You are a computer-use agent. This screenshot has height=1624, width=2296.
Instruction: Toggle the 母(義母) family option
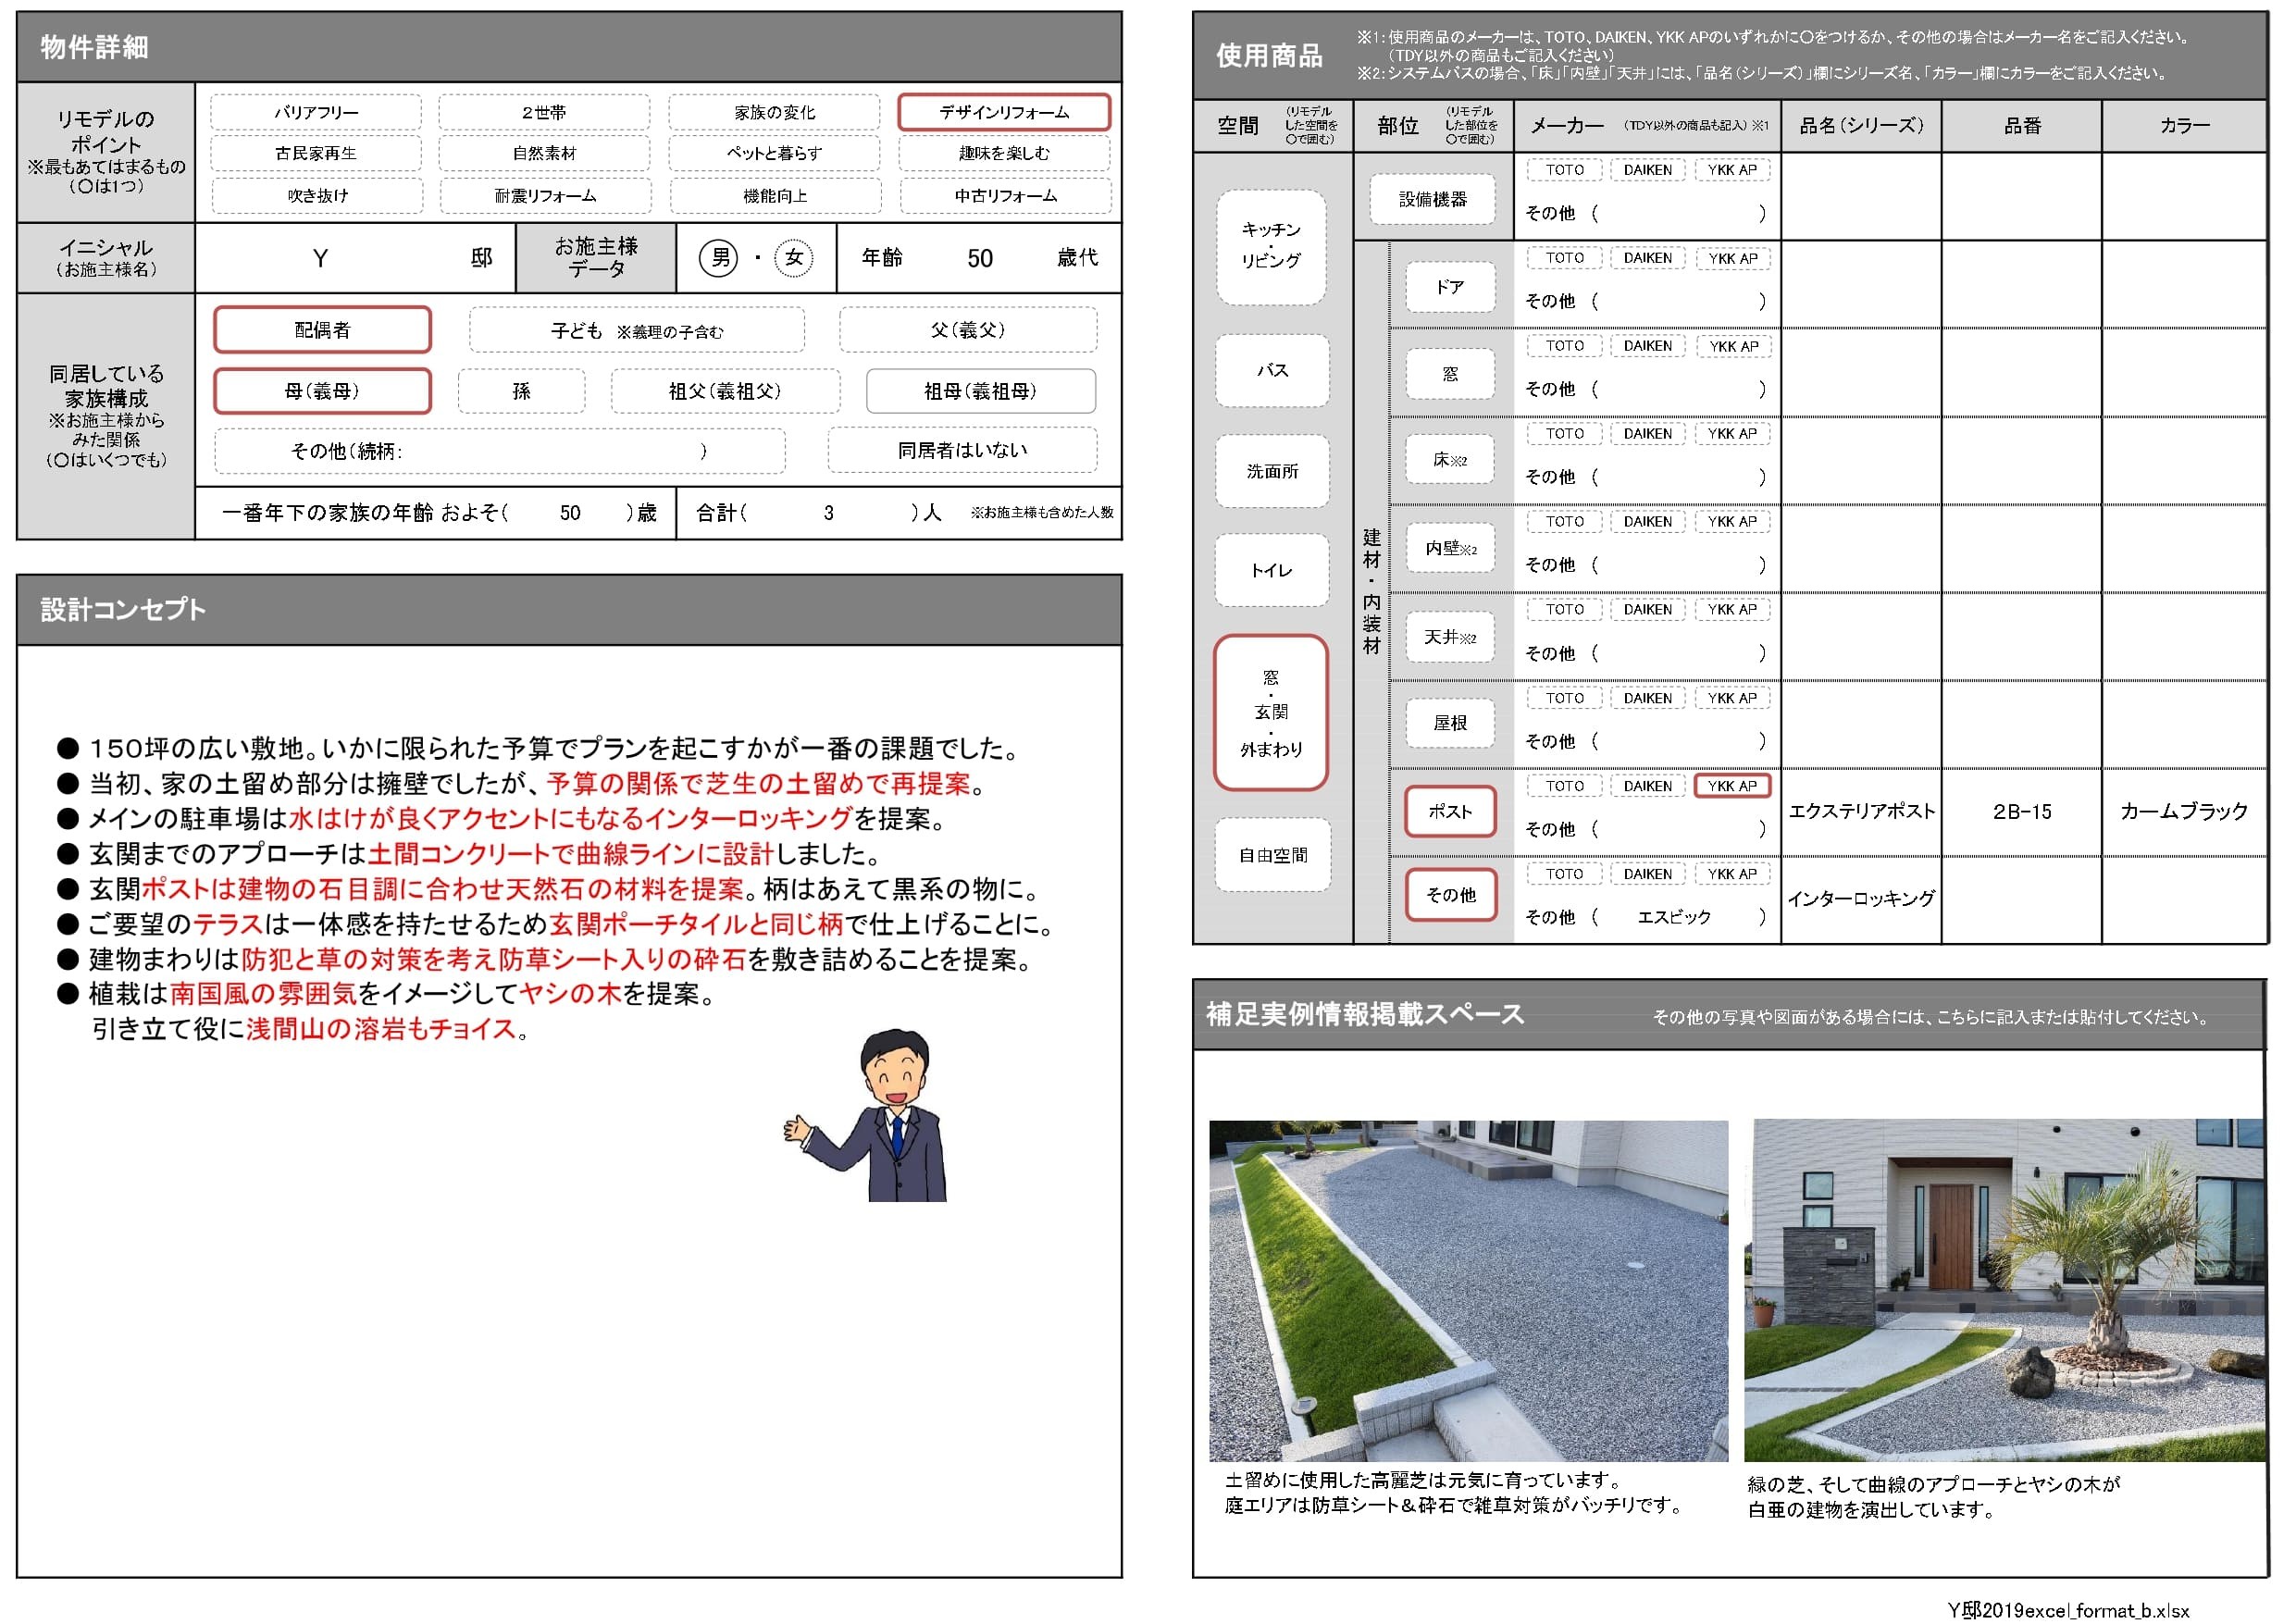pos(322,391)
